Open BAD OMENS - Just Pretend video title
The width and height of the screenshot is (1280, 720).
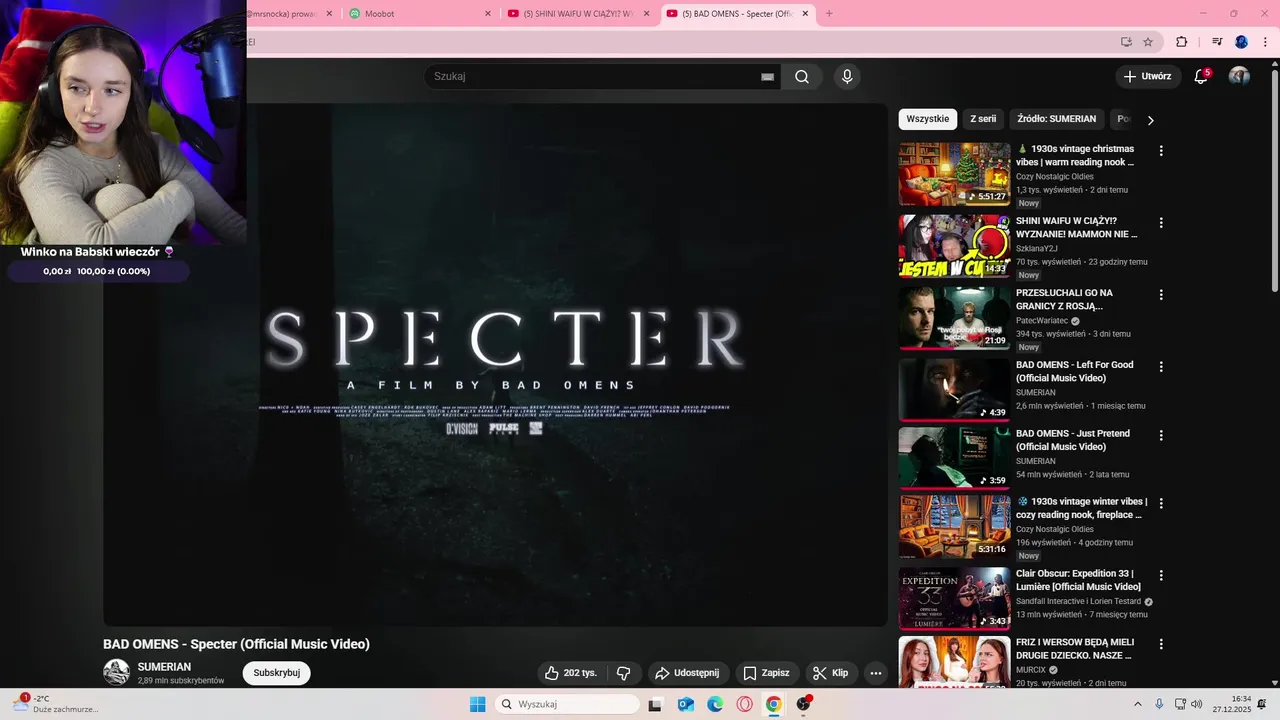click(1072, 440)
